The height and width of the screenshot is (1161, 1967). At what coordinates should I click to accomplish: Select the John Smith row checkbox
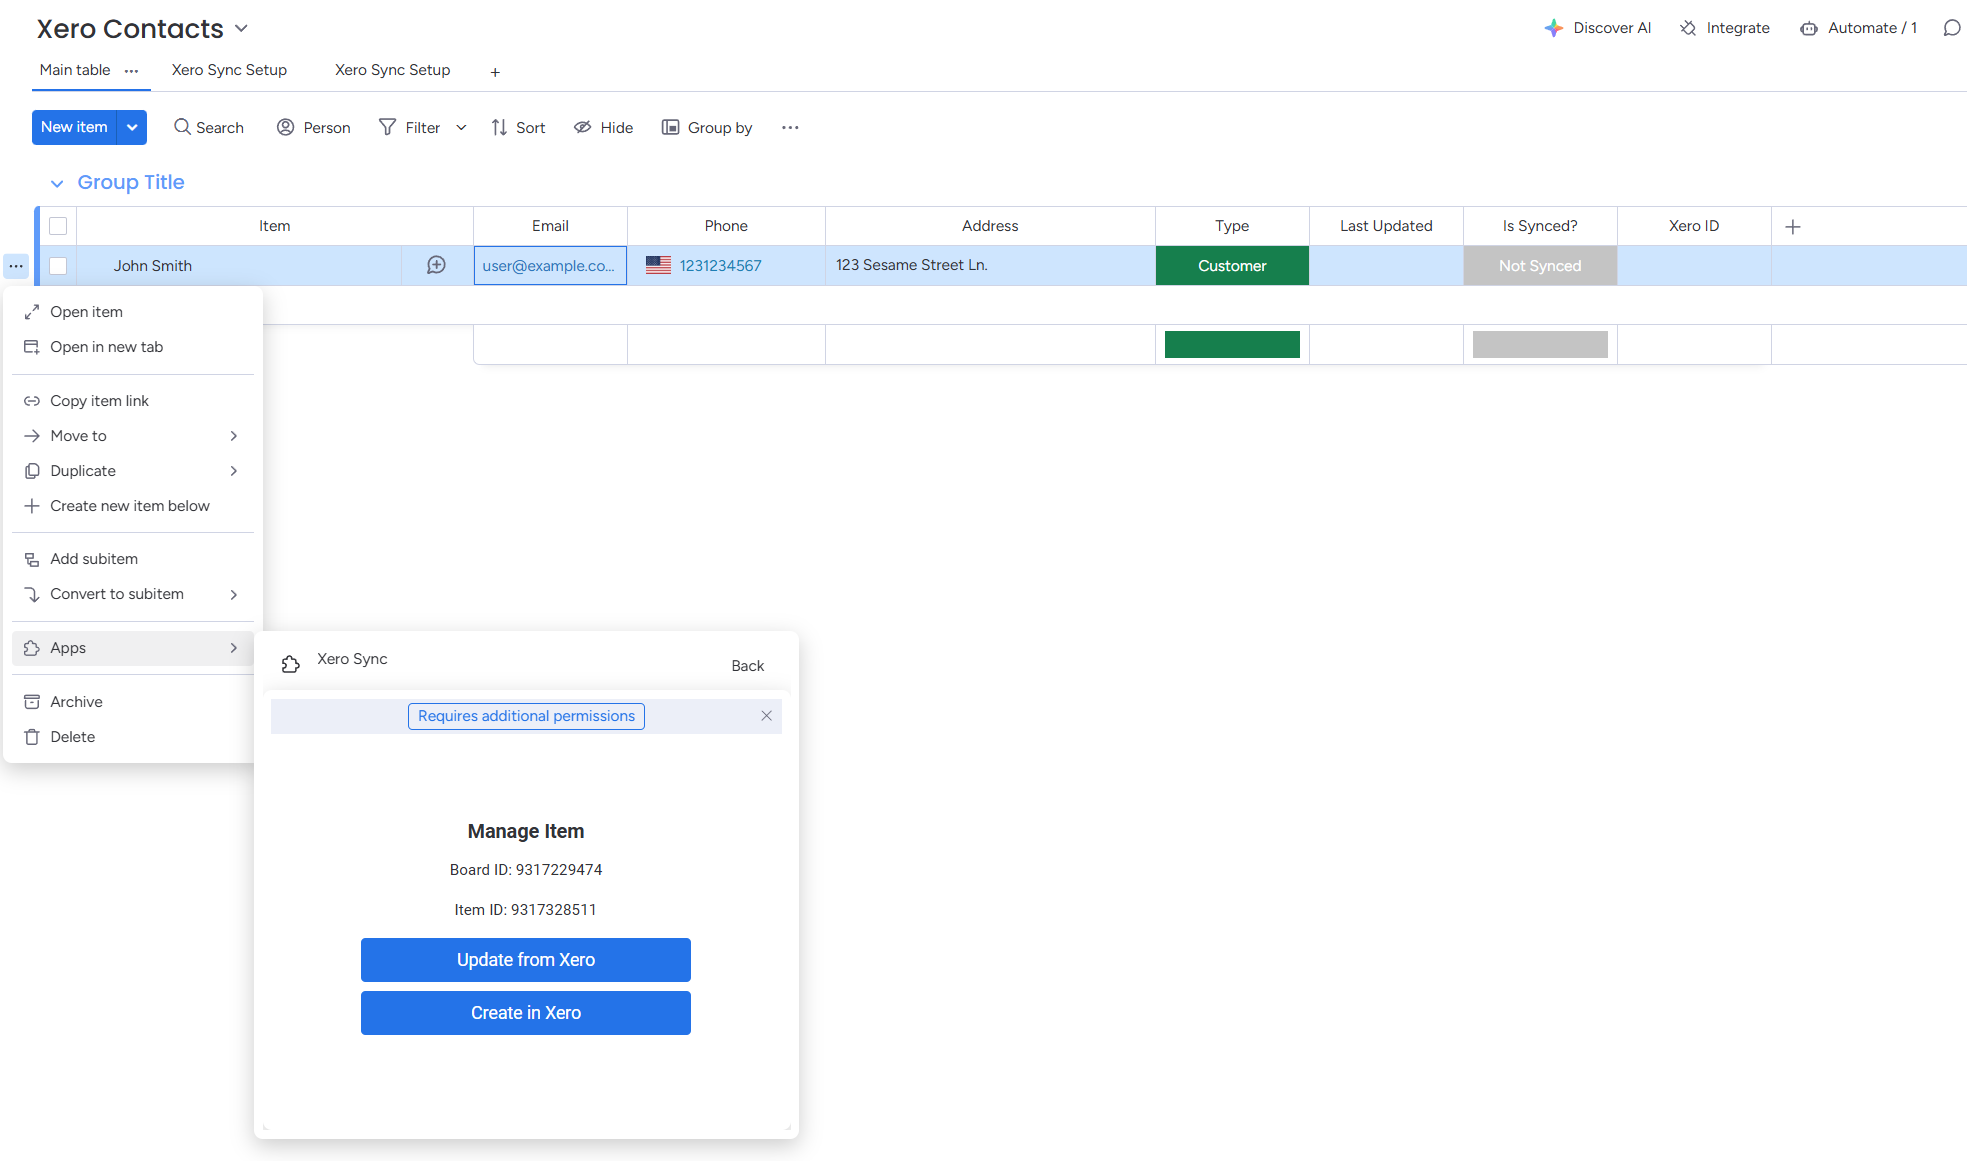57,265
